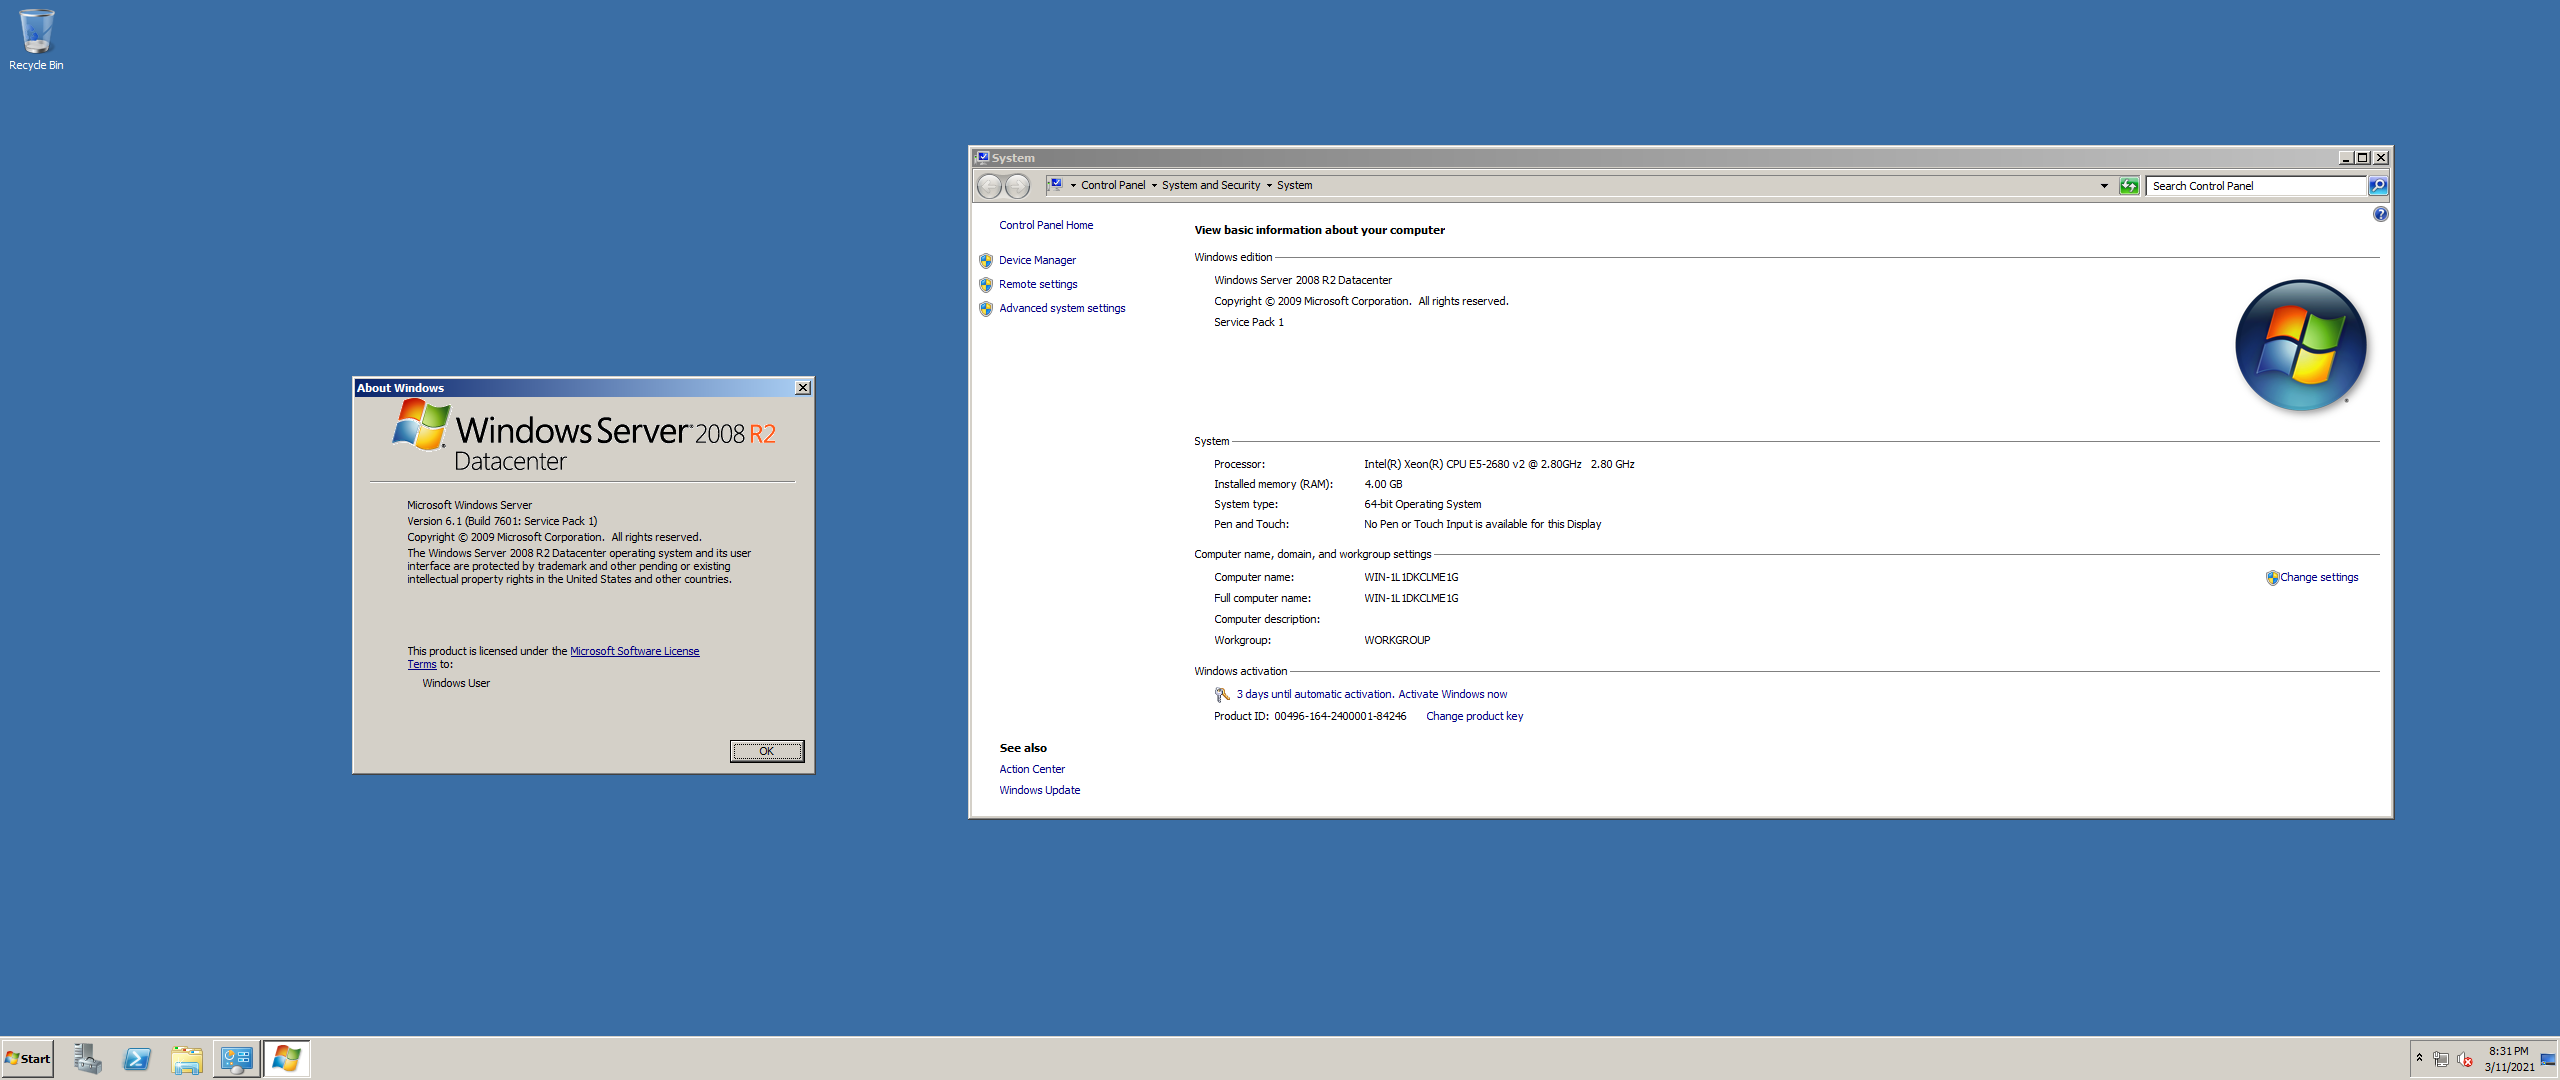Click Change settings link for computer name

pos(2319,578)
